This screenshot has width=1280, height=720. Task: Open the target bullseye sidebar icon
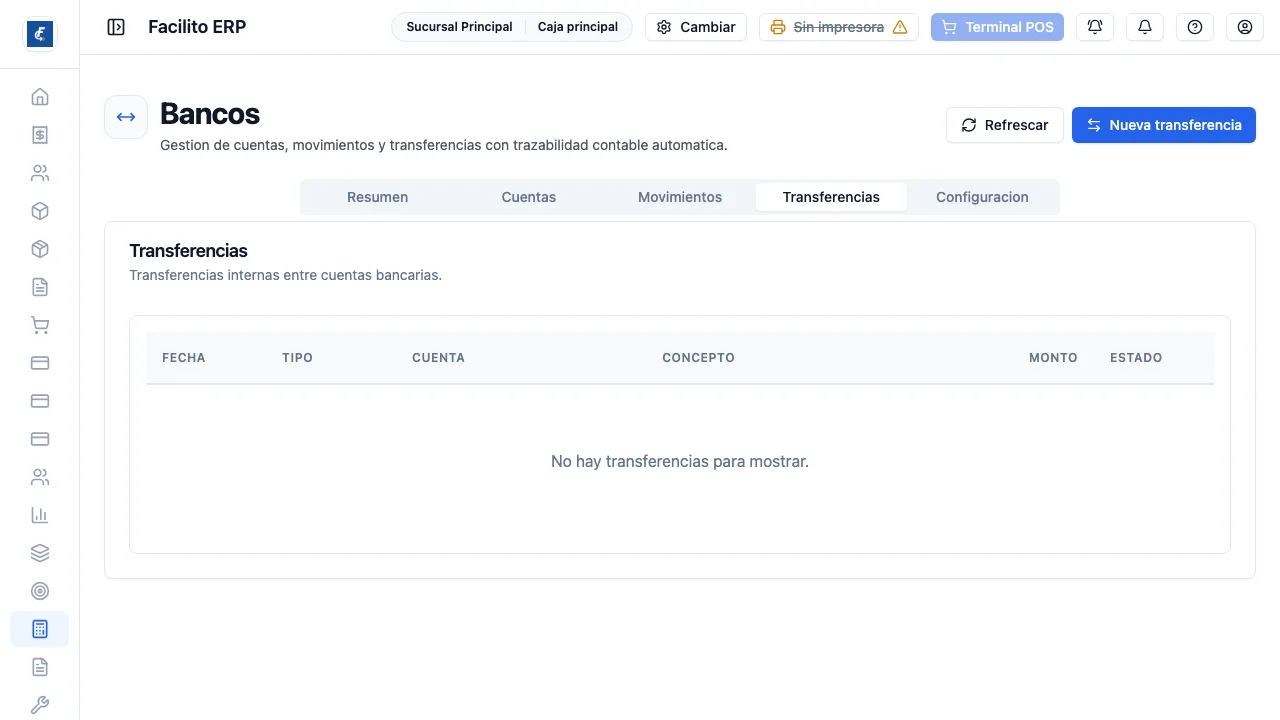tap(40, 591)
